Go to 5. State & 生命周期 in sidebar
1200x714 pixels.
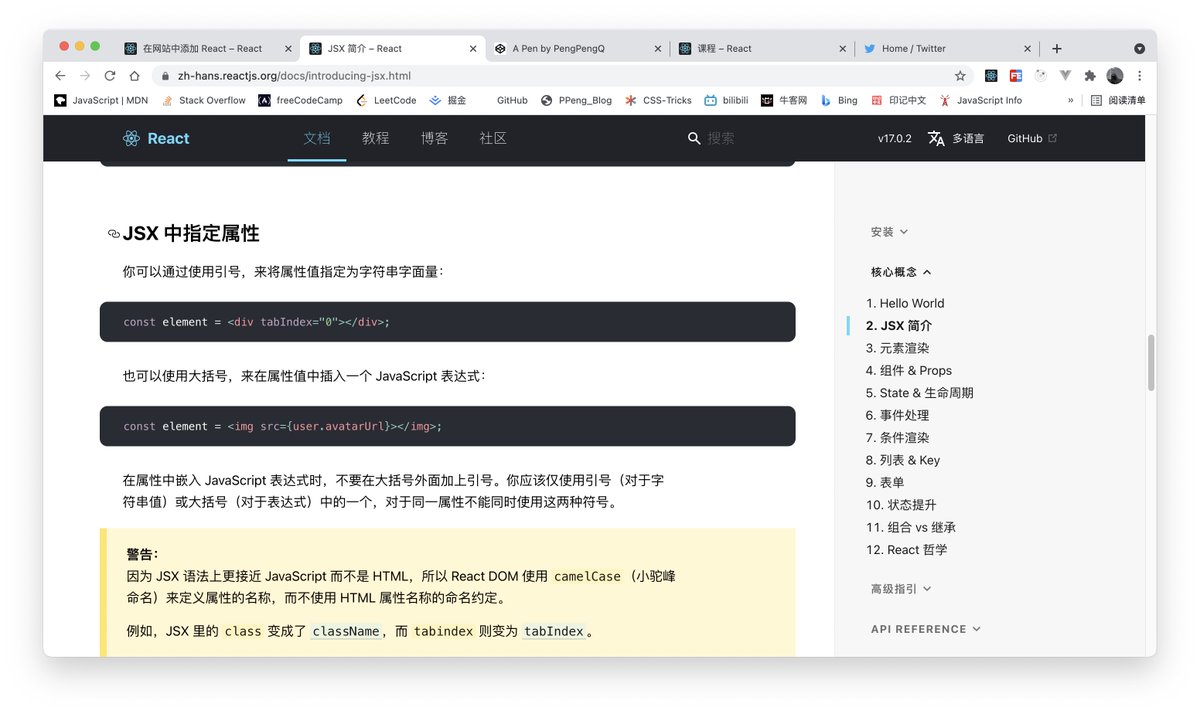tap(920, 393)
